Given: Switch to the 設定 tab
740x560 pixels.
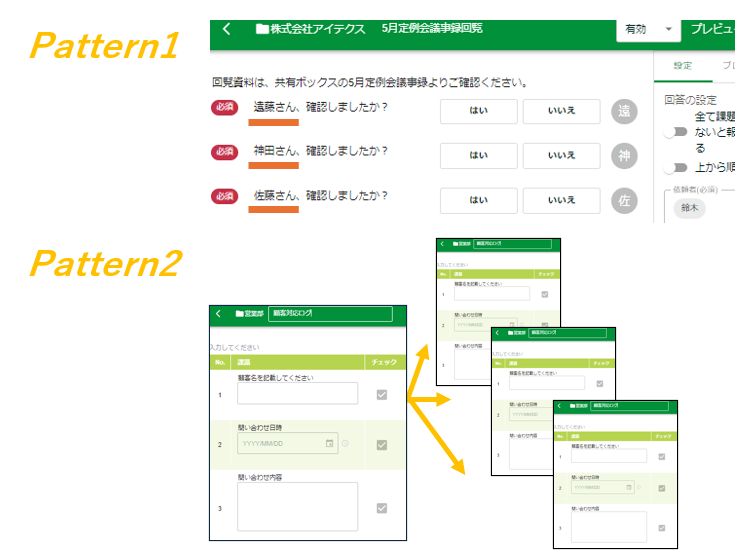Looking at the screenshot, I should (682, 65).
